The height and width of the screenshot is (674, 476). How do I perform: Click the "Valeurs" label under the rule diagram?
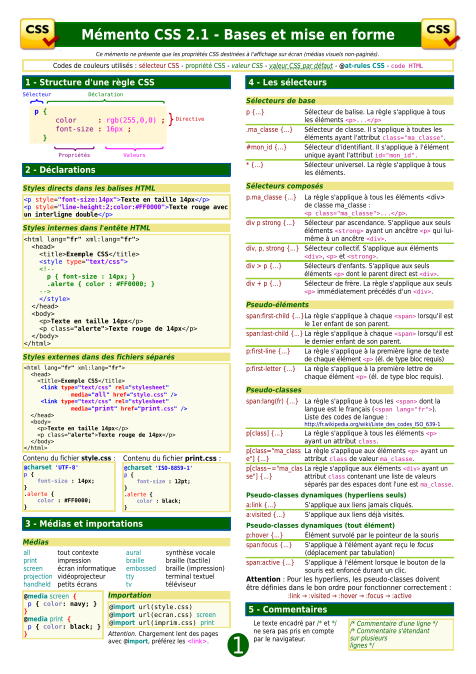tap(134, 155)
